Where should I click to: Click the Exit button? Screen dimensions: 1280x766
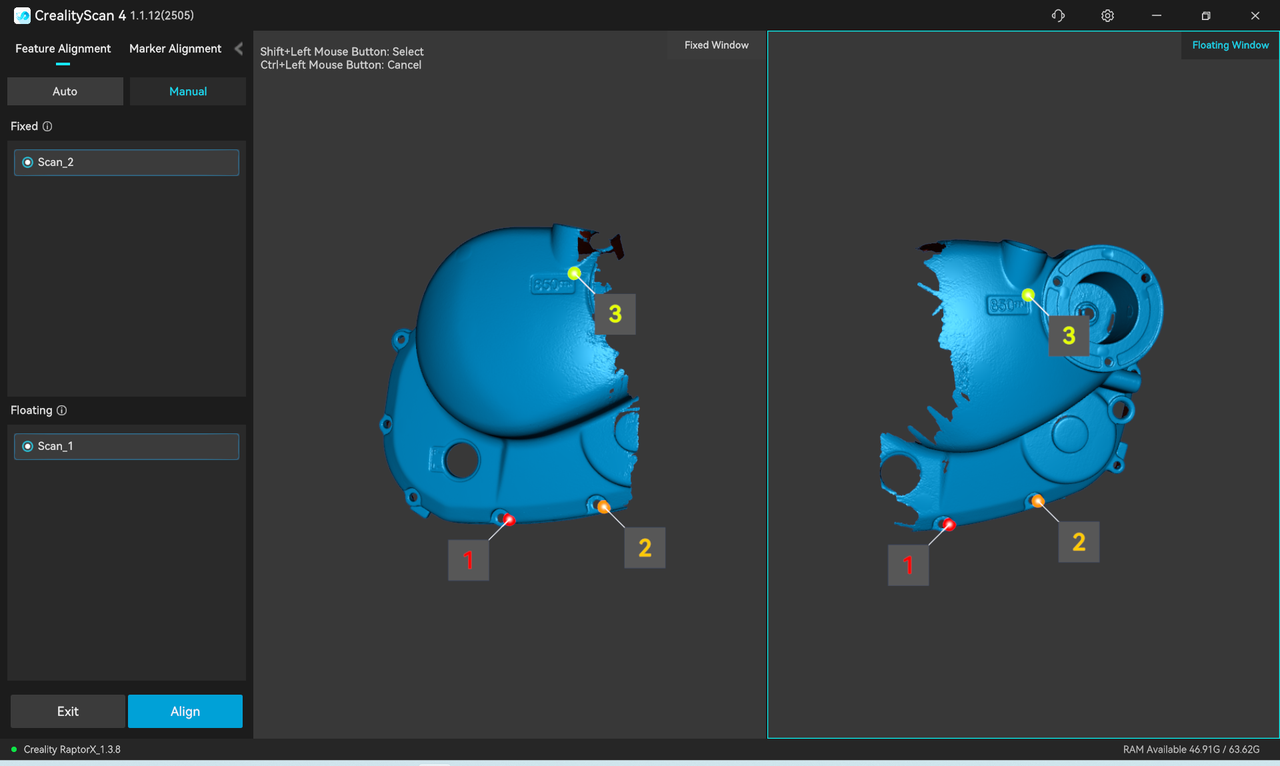(x=68, y=711)
